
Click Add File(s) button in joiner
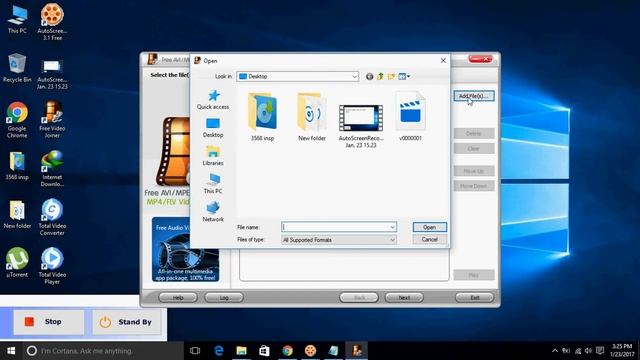(x=473, y=96)
